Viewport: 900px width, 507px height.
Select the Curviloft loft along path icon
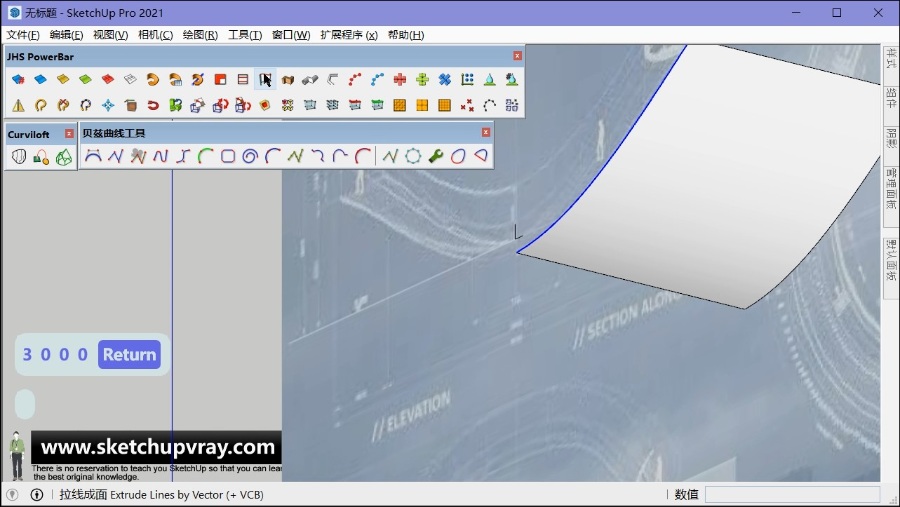pos(41,156)
